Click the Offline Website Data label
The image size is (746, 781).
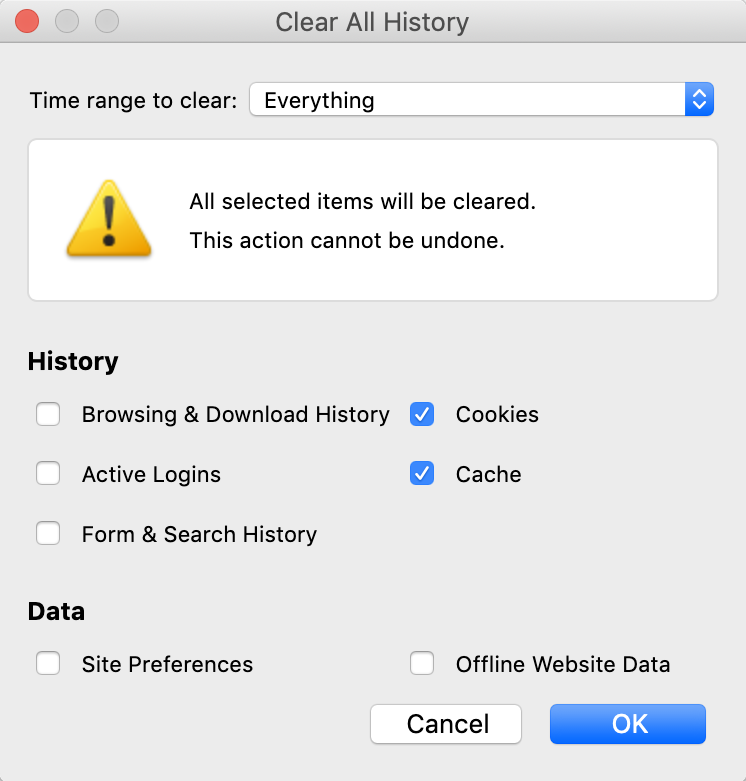[x=563, y=664]
